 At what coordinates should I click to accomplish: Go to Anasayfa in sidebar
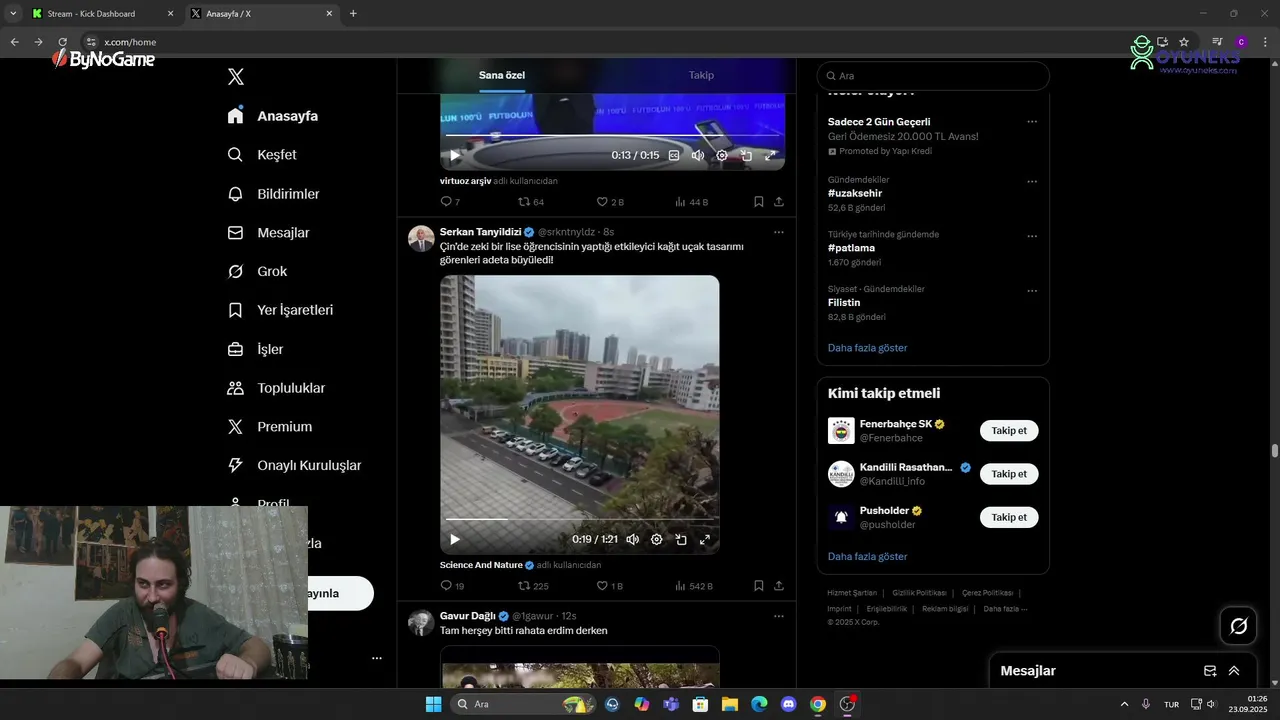pyautogui.click(x=272, y=116)
